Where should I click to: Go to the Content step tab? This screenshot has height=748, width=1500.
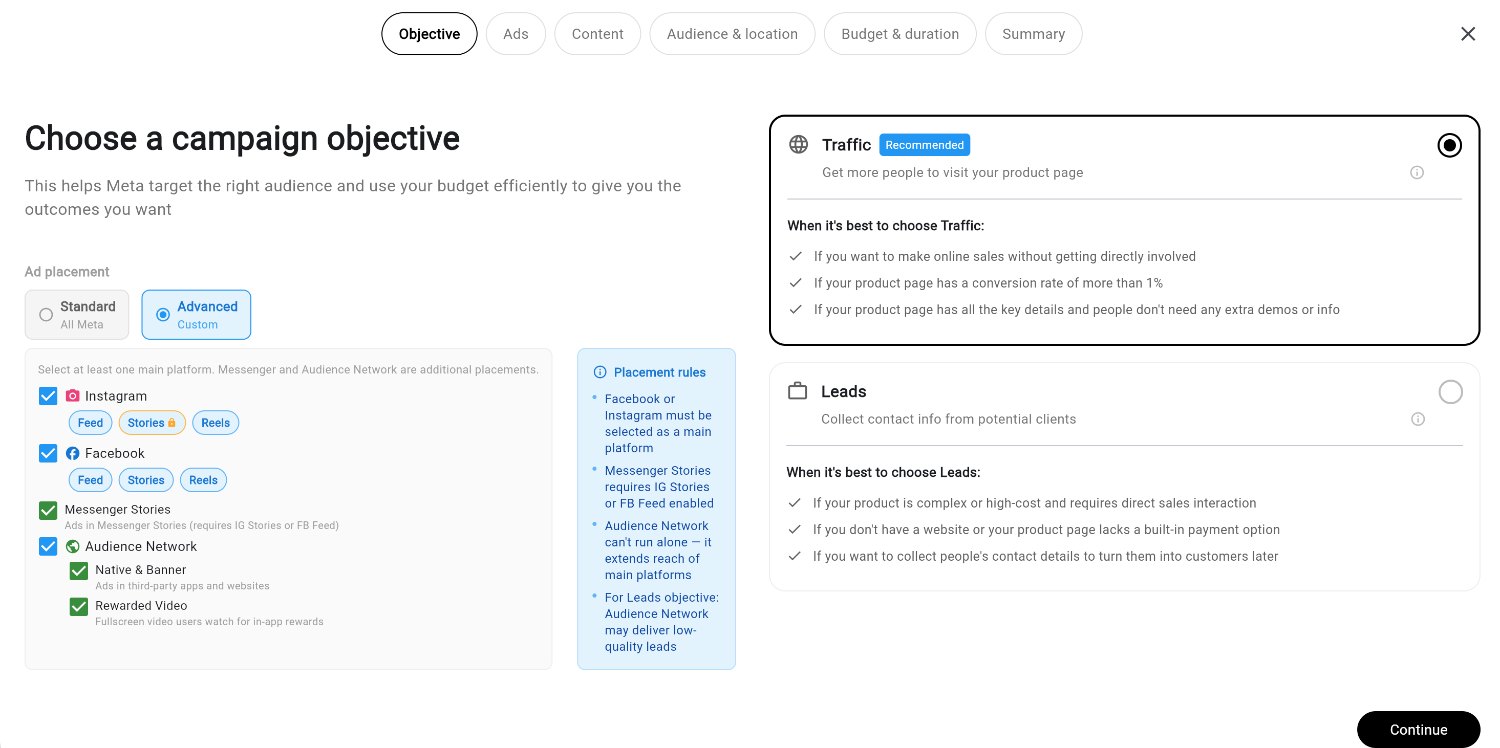coord(598,34)
